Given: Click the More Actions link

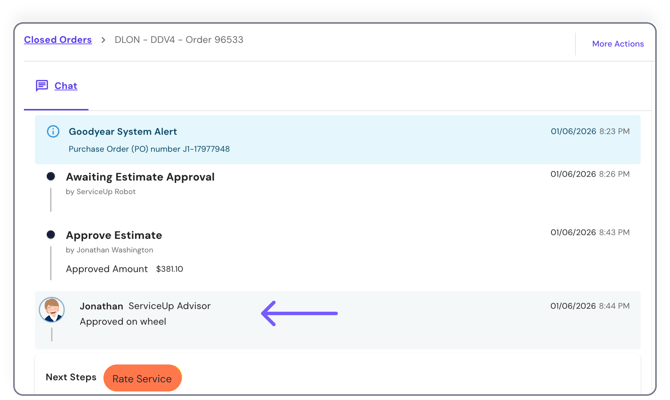Looking at the screenshot, I should click(x=617, y=44).
